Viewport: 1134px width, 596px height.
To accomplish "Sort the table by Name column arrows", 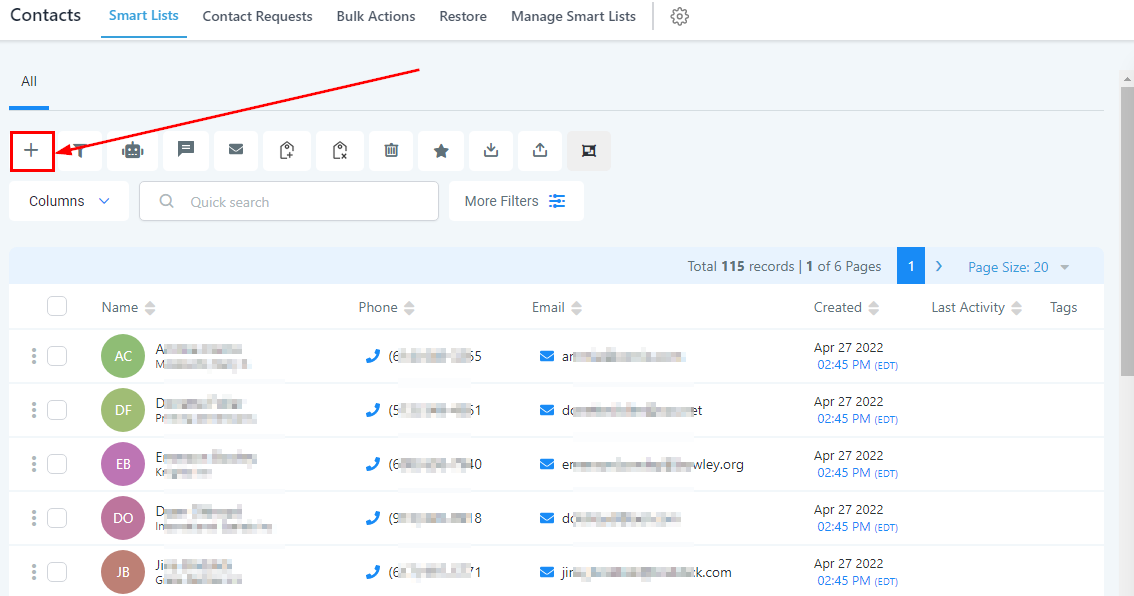I will pos(150,308).
